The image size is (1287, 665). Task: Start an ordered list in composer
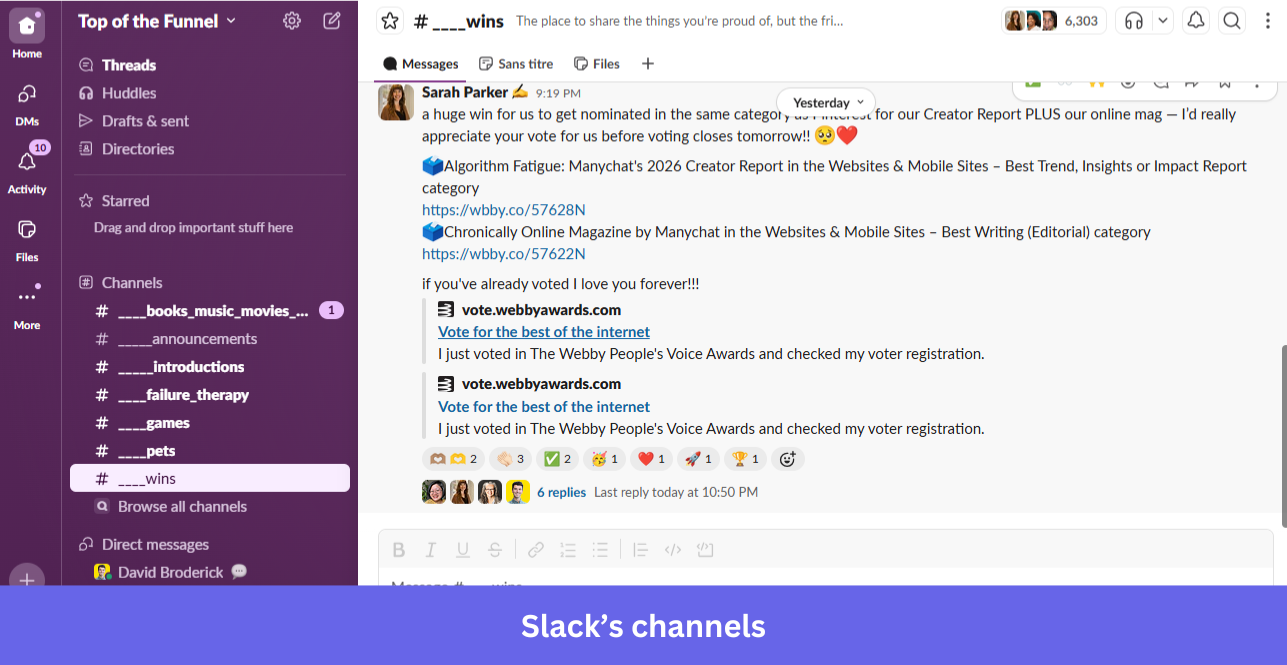point(568,549)
